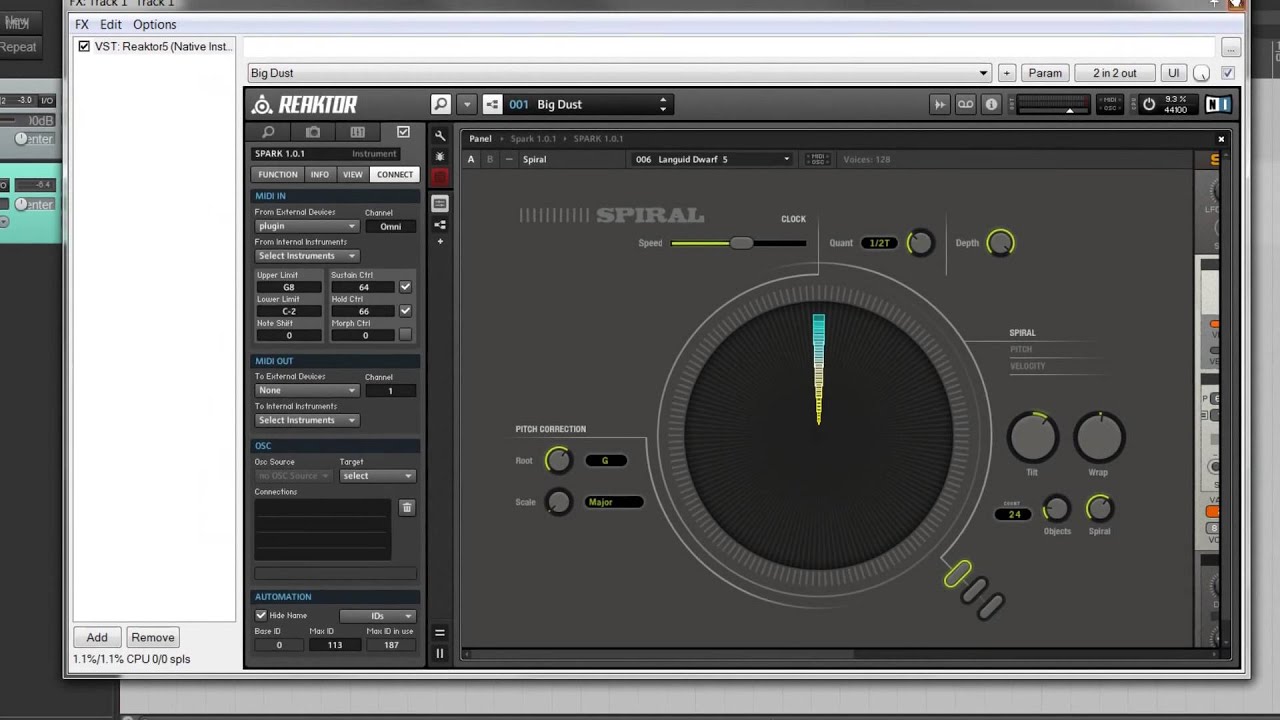Close the Panel view with X
This screenshot has height=720, width=1280.
(x=1221, y=139)
